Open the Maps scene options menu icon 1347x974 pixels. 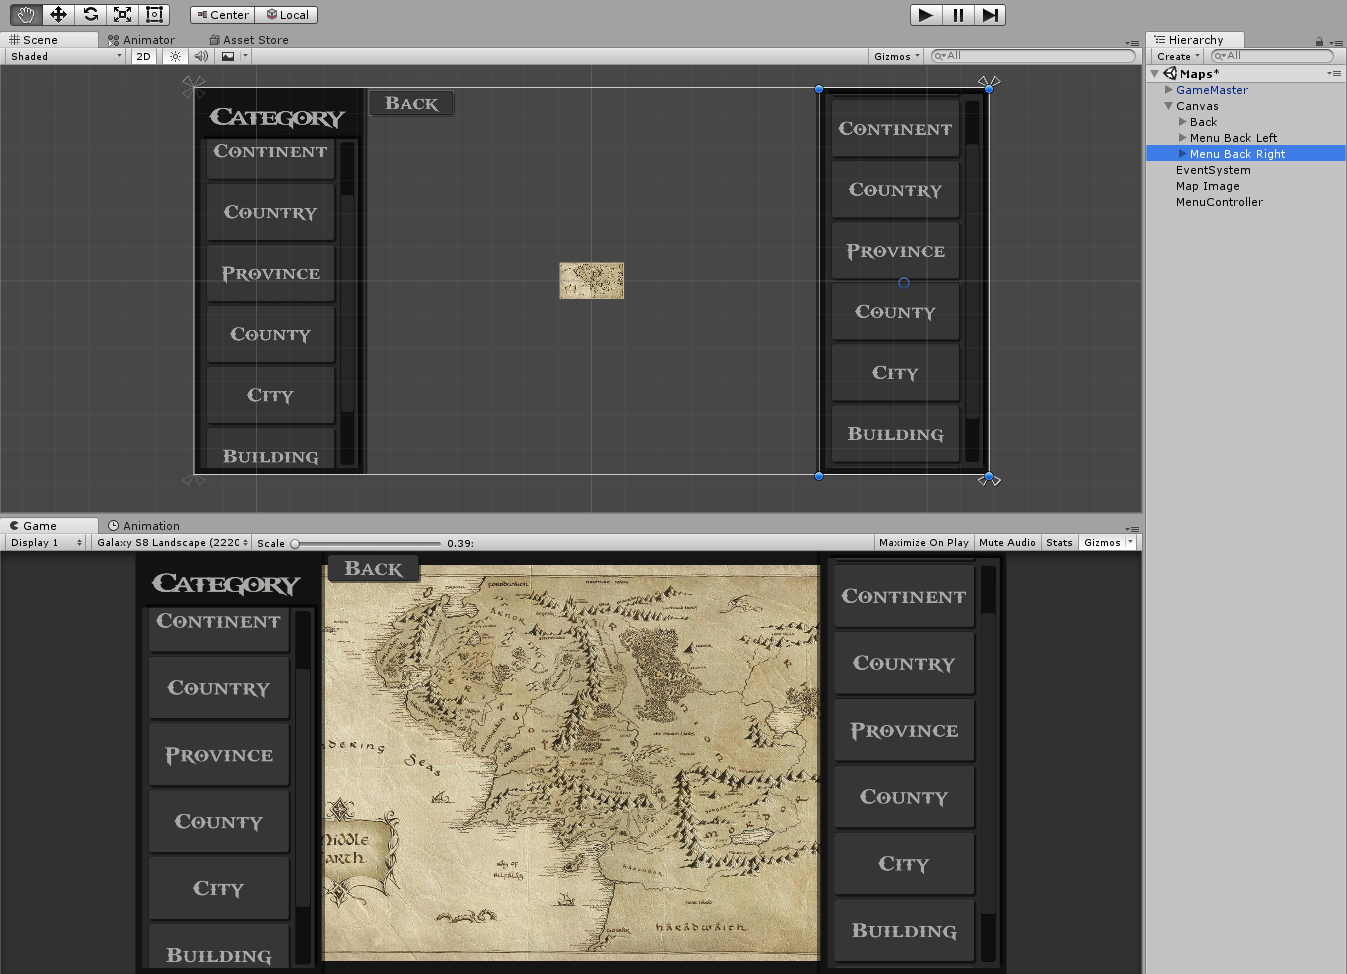pos(1334,73)
